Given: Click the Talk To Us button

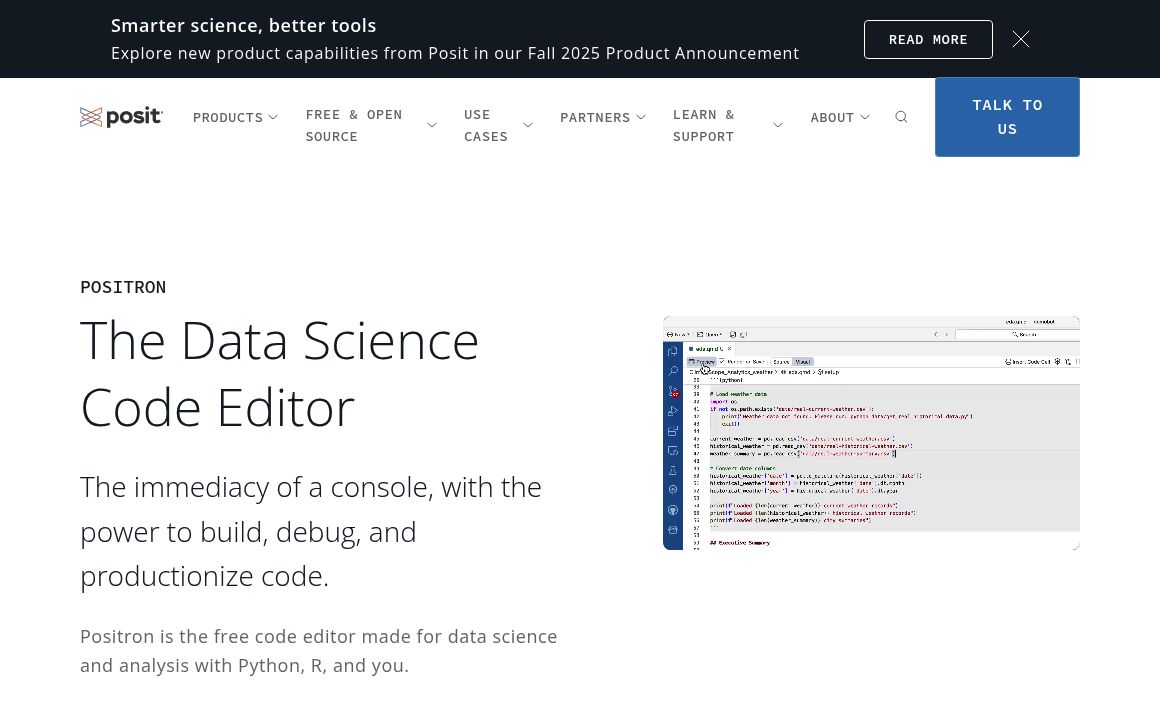Looking at the screenshot, I should click(x=1007, y=117).
